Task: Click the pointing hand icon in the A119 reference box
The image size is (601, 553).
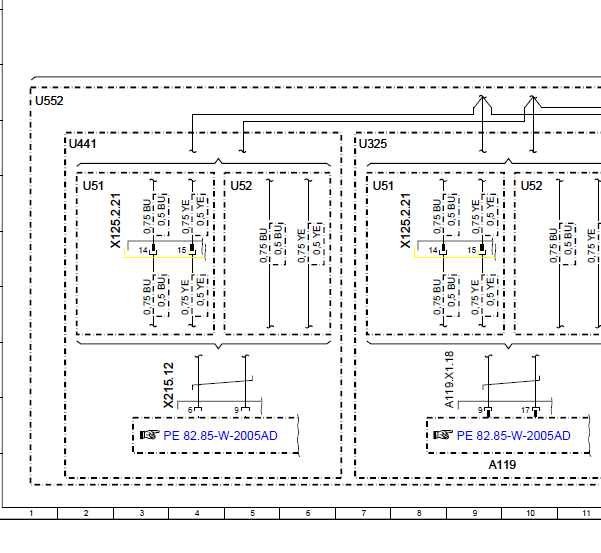Action: (x=443, y=435)
